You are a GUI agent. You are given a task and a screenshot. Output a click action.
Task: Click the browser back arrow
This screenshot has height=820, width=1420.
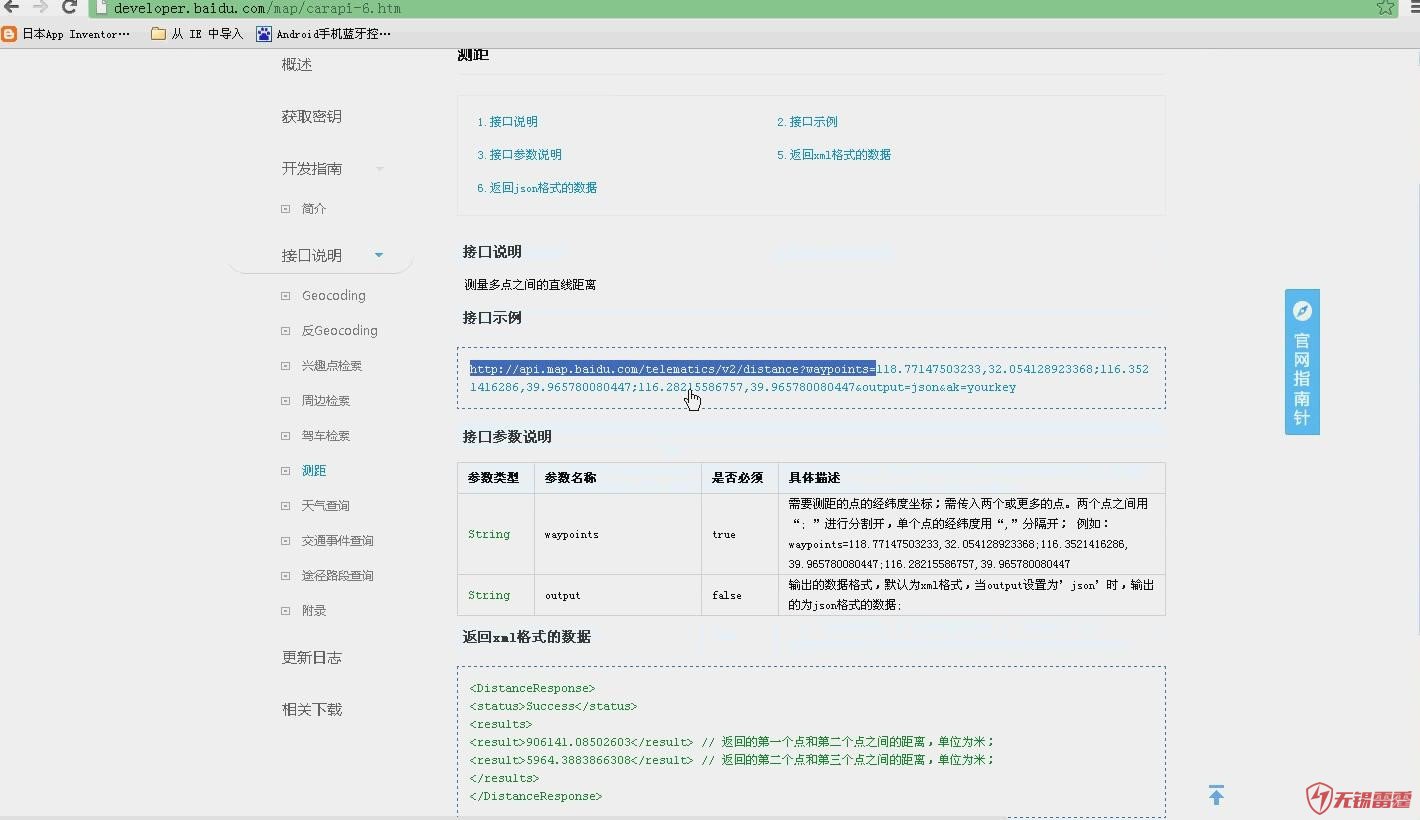(x=11, y=7)
